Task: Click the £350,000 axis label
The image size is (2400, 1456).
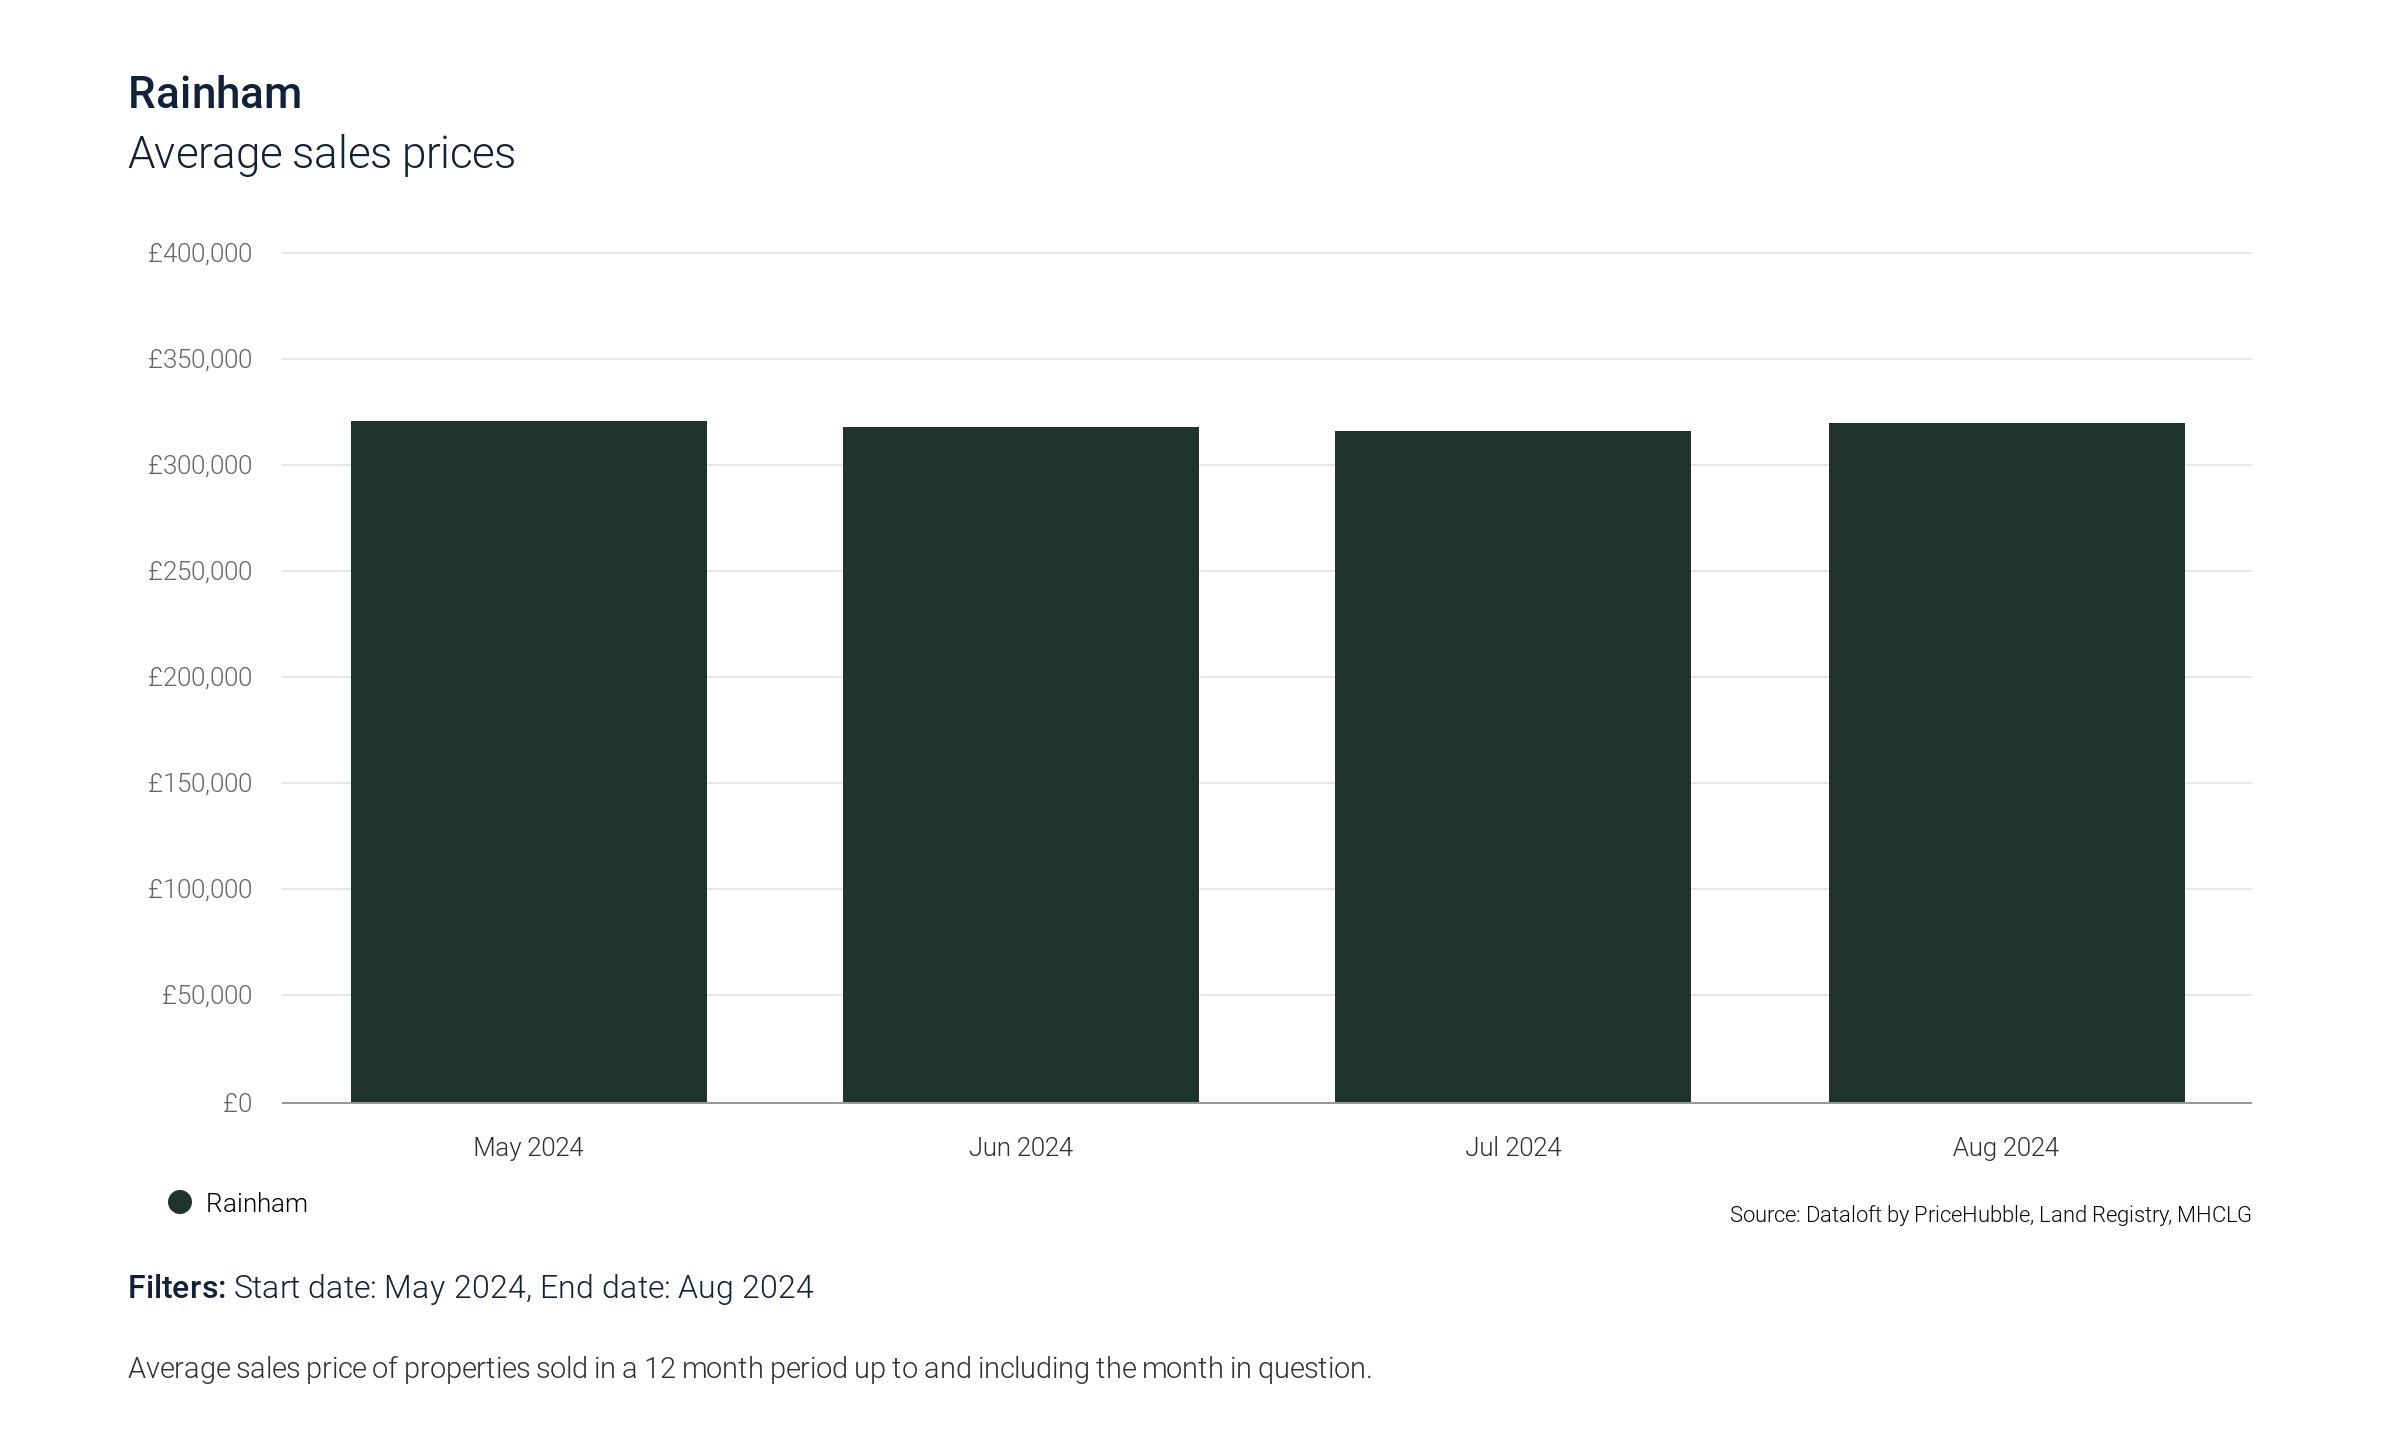Action: coord(200,359)
